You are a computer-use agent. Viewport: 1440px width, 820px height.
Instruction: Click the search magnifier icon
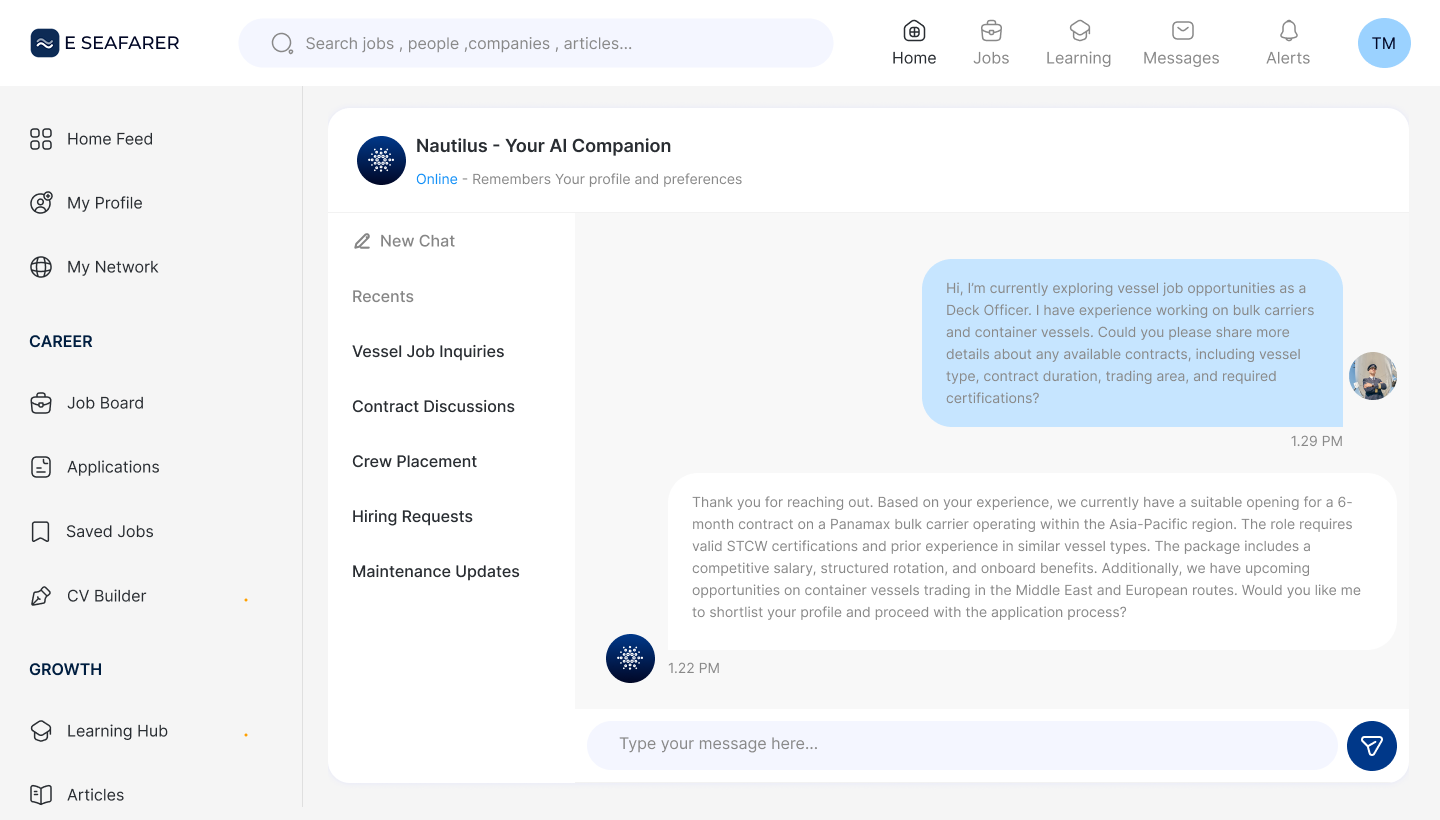[283, 43]
